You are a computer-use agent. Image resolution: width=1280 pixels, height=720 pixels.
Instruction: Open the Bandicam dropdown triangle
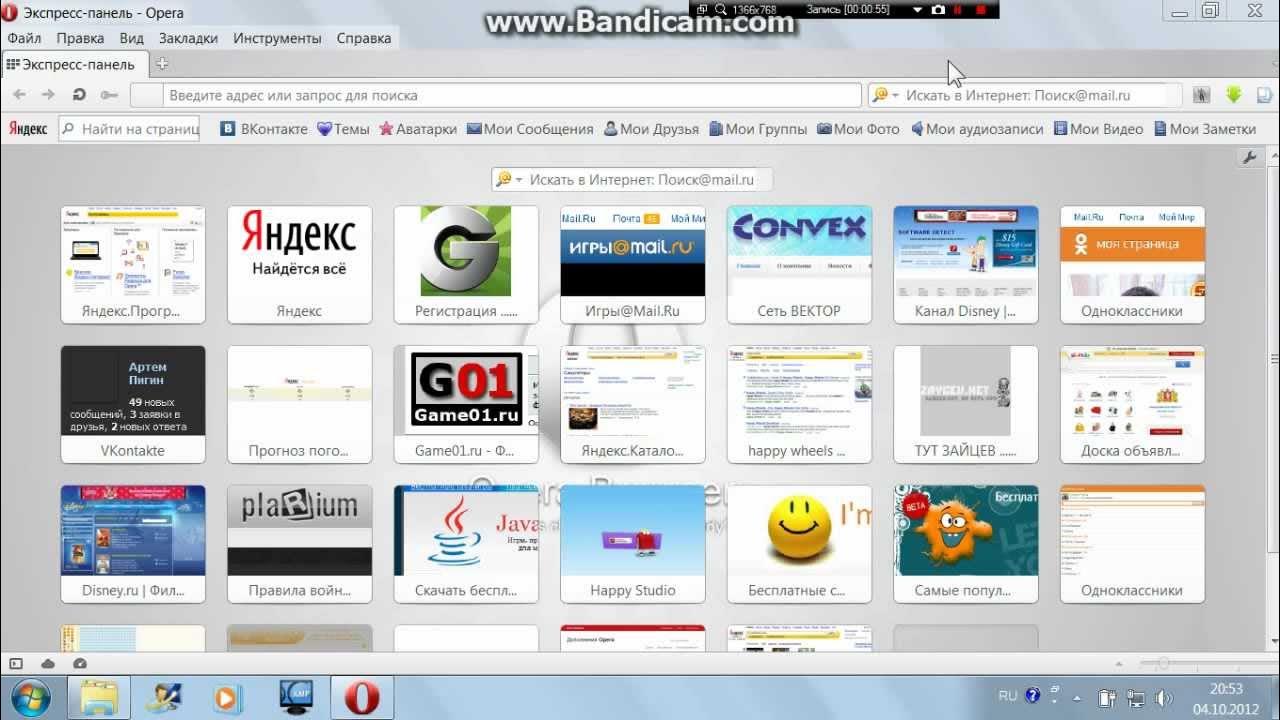click(917, 10)
